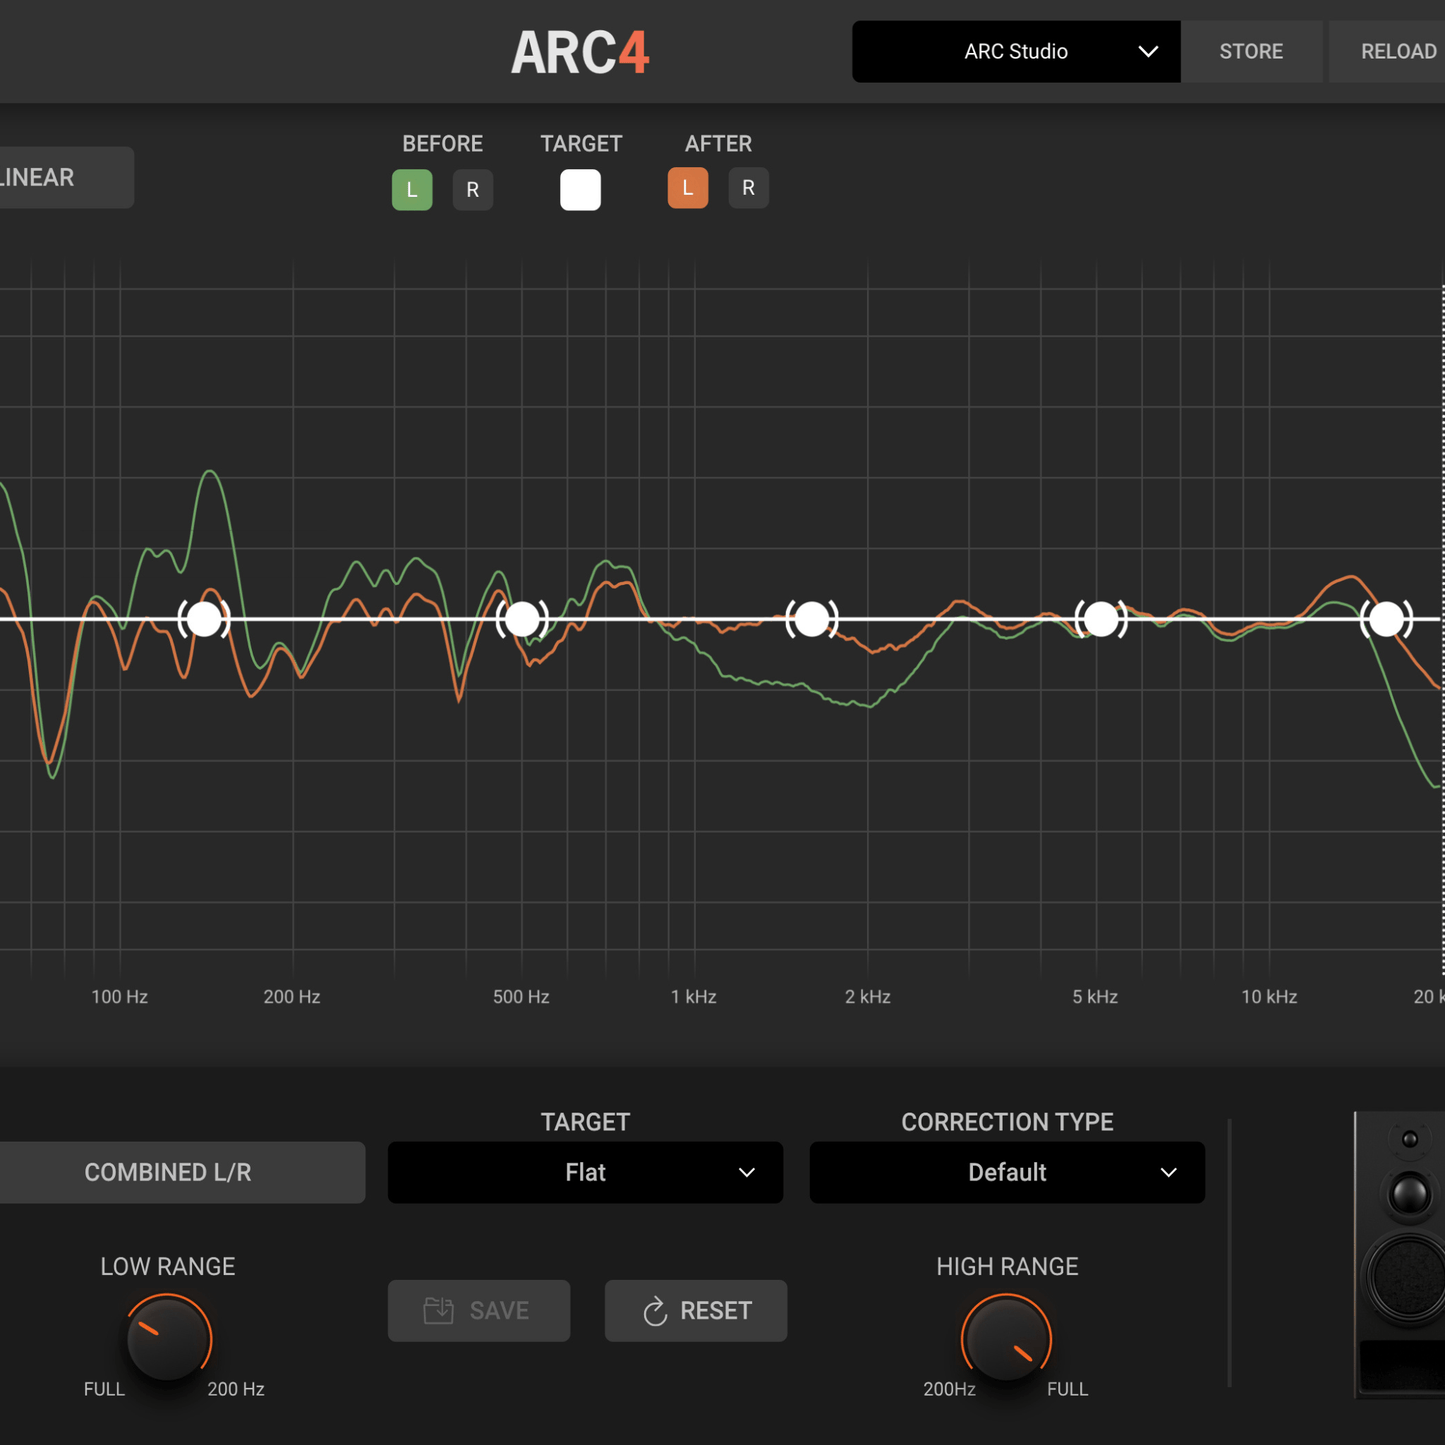The height and width of the screenshot is (1445, 1445).
Task: Click the 5 kHz frequency label
Action: point(1095,997)
